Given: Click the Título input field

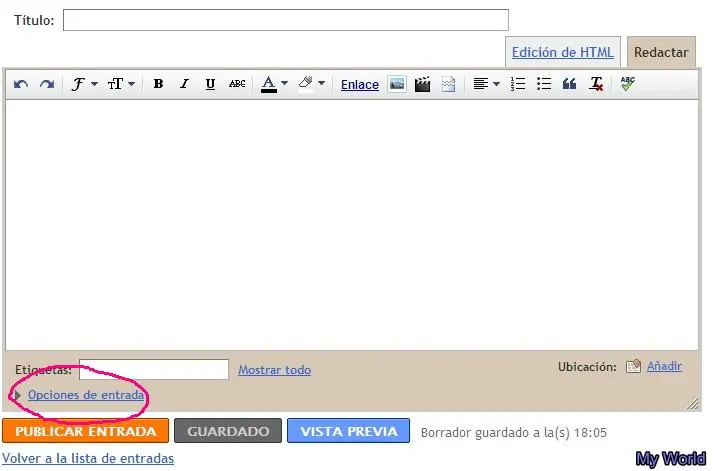Looking at the screenshot, I should 286,20.
